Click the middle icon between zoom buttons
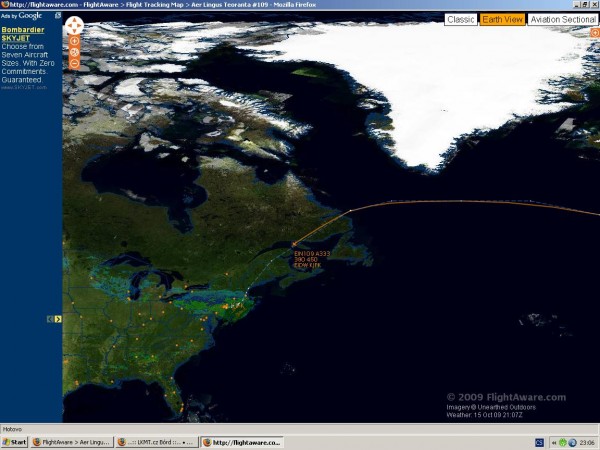This screenshot has width=600, height=450. click(x=74, y=52)
